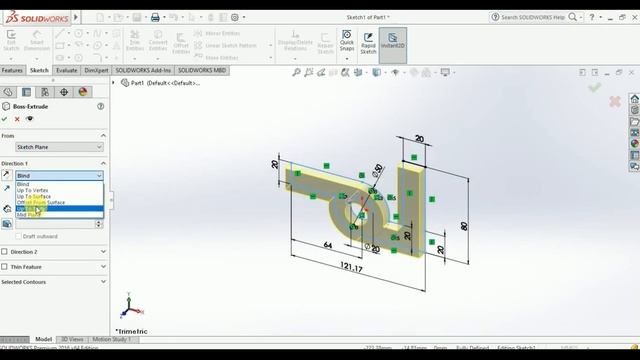This screenshot has height=360, width=640.
Task: Open the ConfigurationManager tab icon
Action: 45,92
